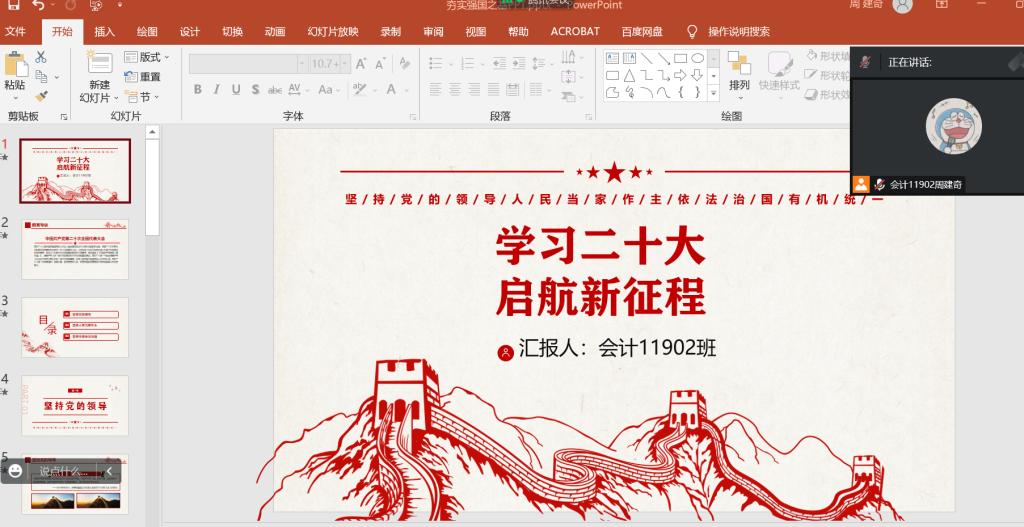Click the 重置 reset button
The image size is (1024, 527).
[x=143, y=77]
